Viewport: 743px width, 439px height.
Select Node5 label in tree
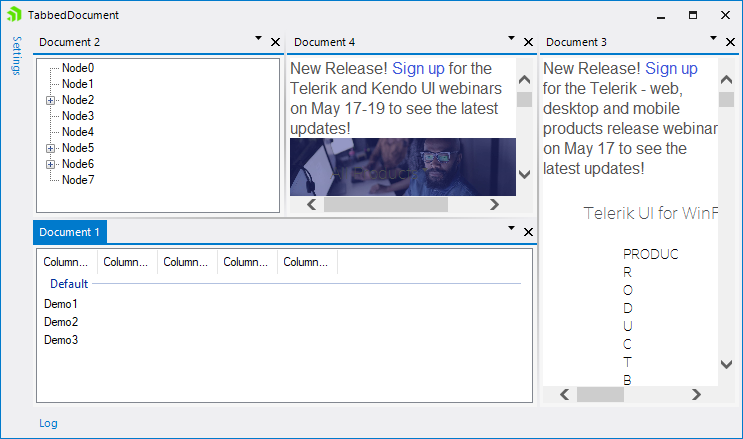(x=78, y=148)
